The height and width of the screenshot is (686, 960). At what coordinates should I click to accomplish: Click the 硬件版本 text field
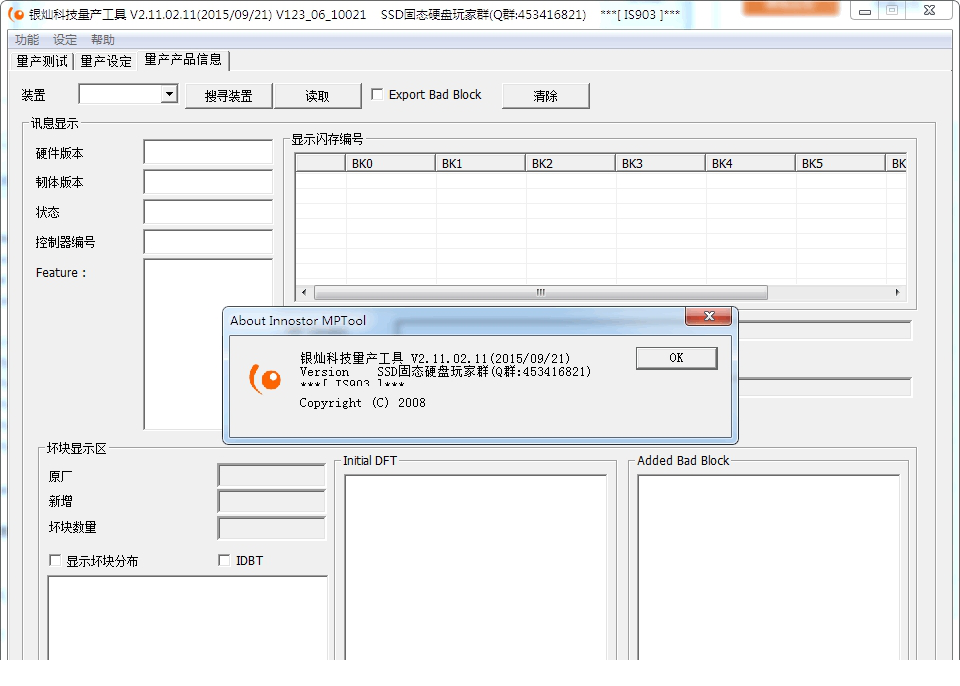208,152
